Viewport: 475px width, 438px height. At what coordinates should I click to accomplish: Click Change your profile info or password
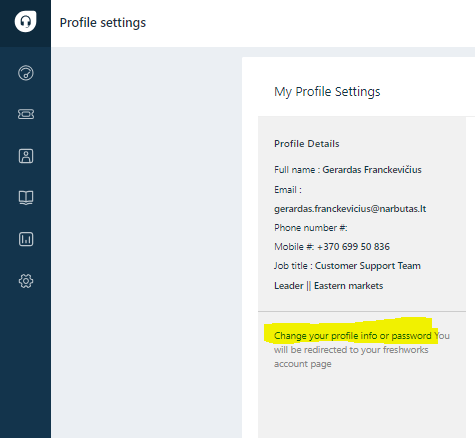[x=353, y=336]
